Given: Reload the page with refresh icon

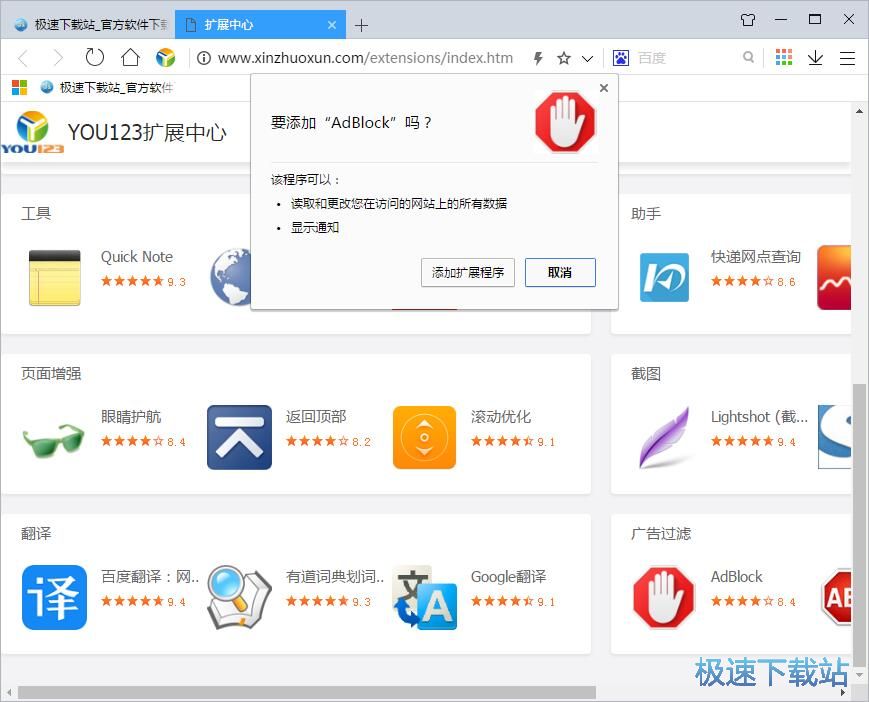Looking at the screenshot, I should (x=94, y=57).
